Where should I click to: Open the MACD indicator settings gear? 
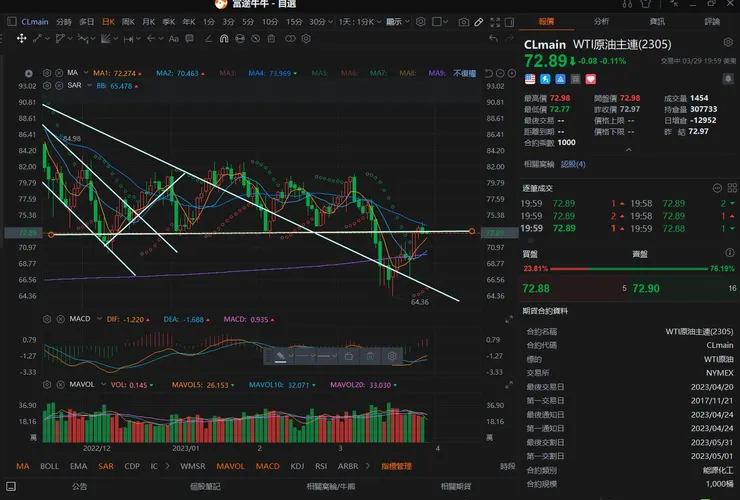(46, 318)
